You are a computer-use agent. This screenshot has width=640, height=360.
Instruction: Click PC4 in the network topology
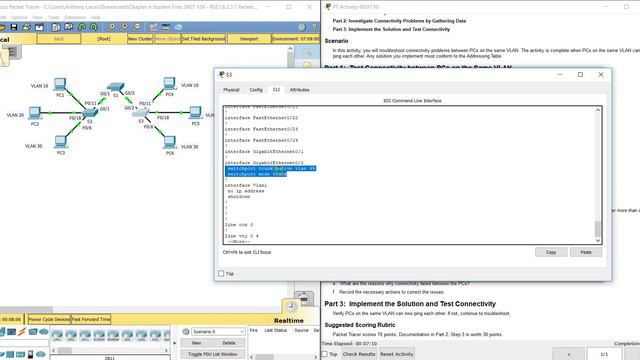(x=169, y=84)
